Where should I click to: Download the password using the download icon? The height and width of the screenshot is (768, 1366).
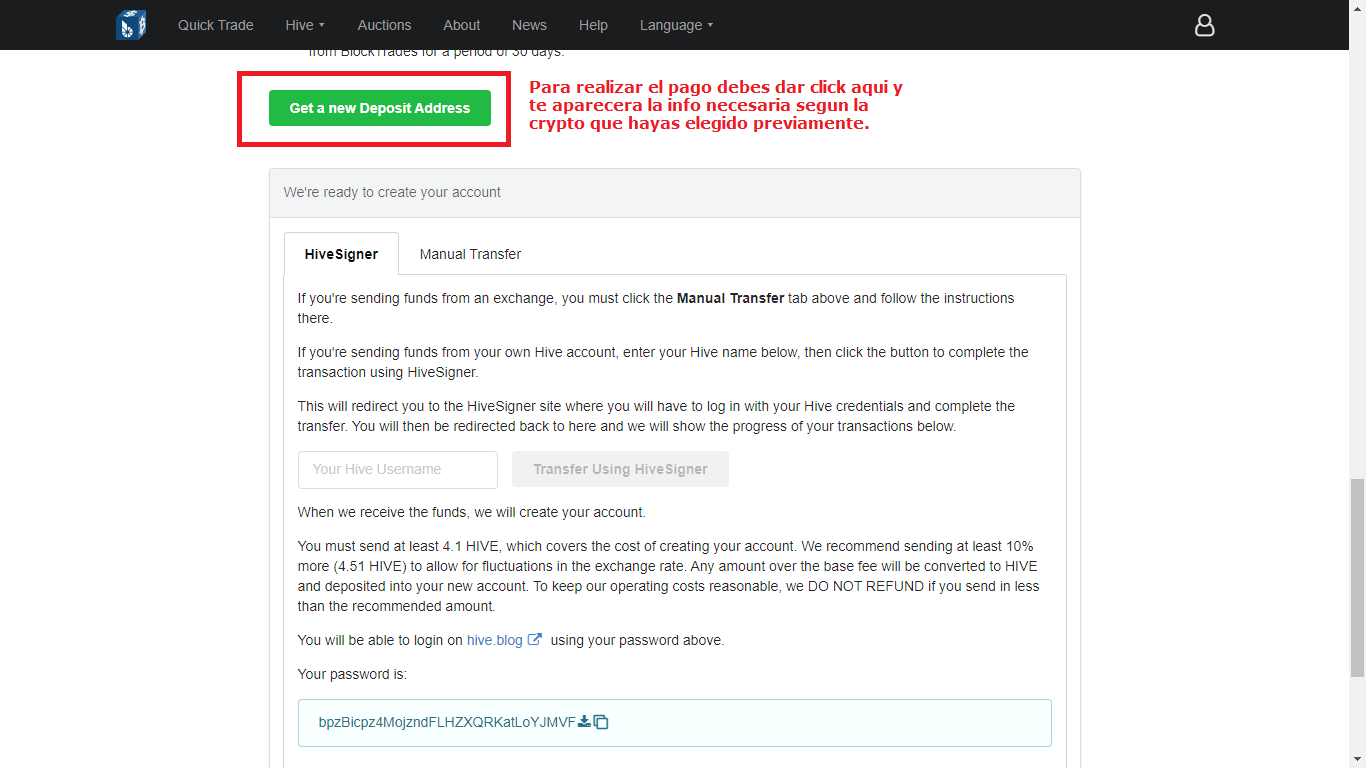(x=585, y=722)
